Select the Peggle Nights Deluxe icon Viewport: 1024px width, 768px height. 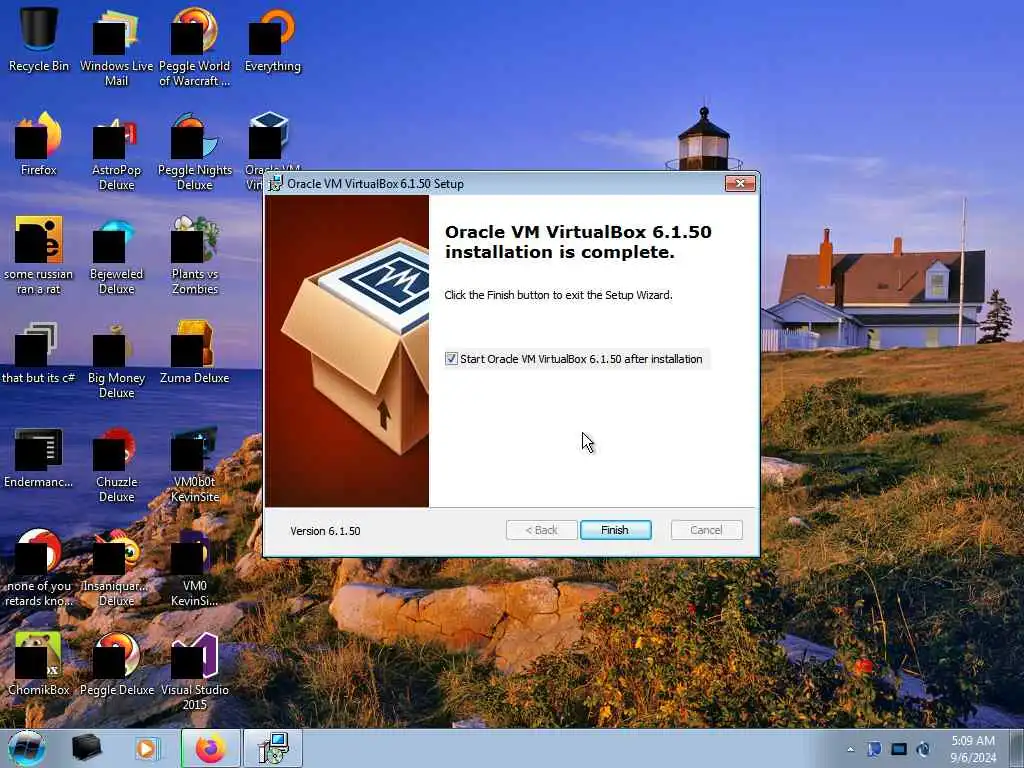pos(195,152)
